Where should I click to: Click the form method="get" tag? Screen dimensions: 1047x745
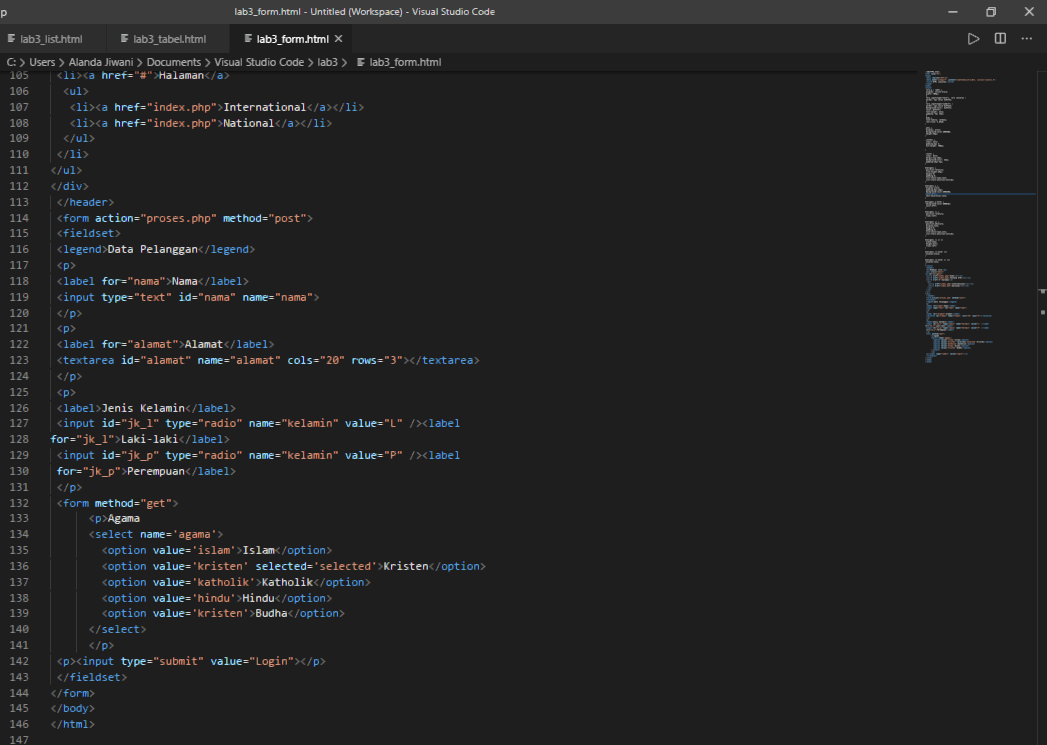118,503
